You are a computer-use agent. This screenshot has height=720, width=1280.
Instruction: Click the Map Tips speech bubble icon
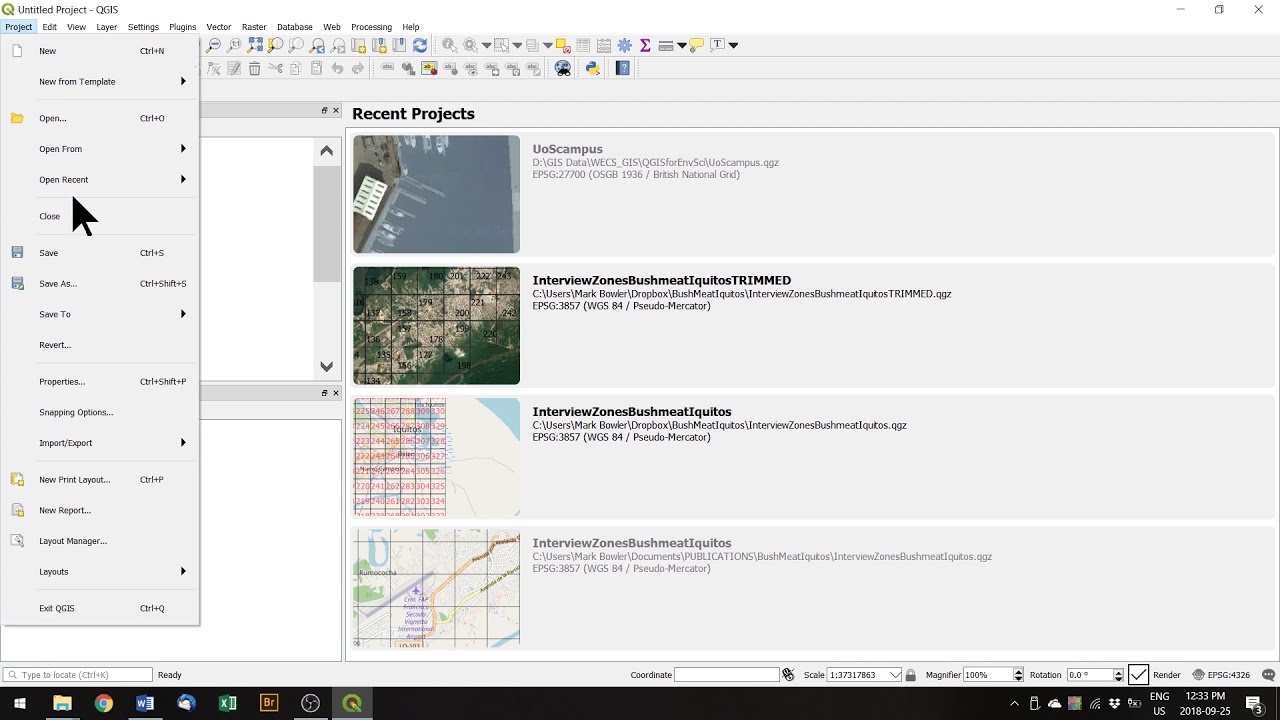696,45
